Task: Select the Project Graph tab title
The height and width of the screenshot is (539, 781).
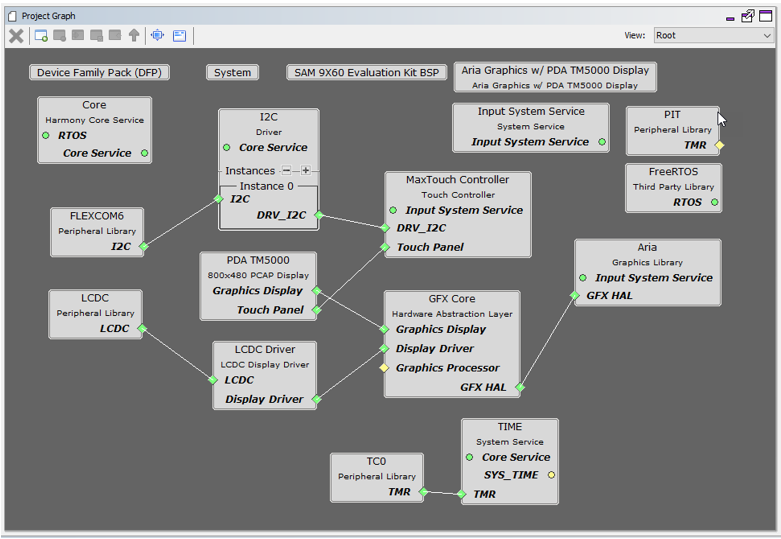Action: point(48,16)
